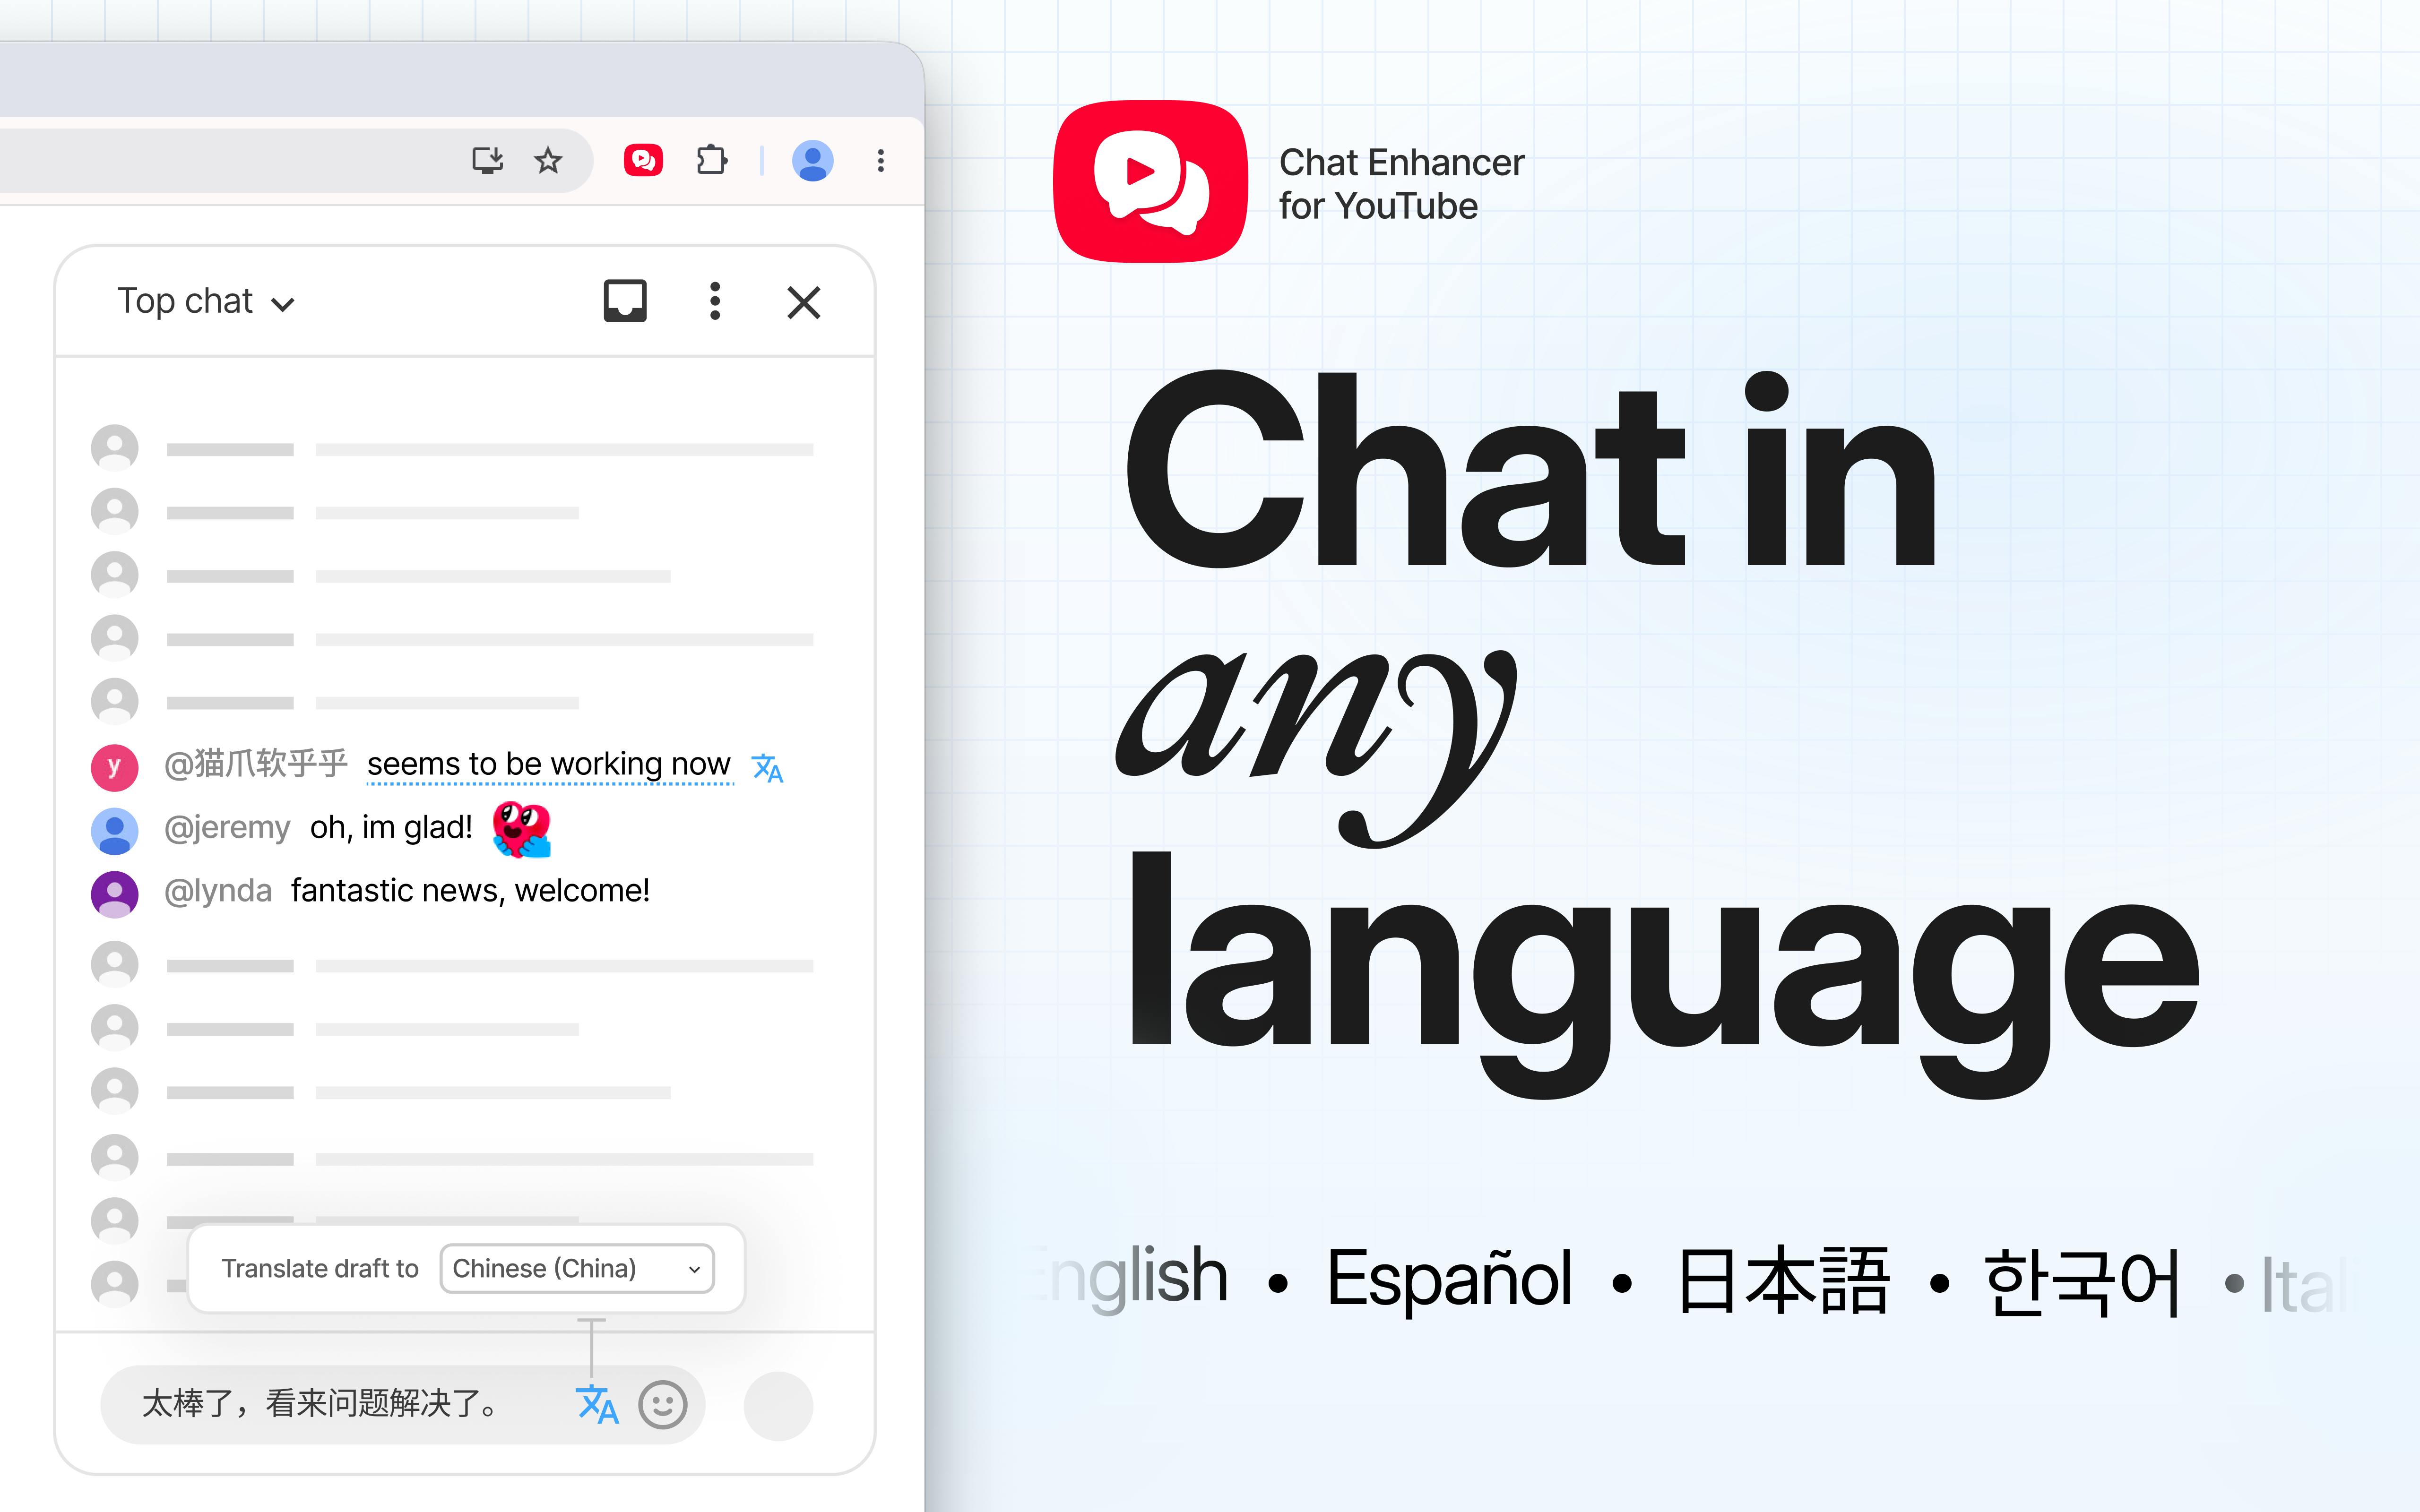Image resolution: width=2420 pixels, height=1512 pixels.
Task: Click the purple avatar of @lynda
Action: point(115,894)
